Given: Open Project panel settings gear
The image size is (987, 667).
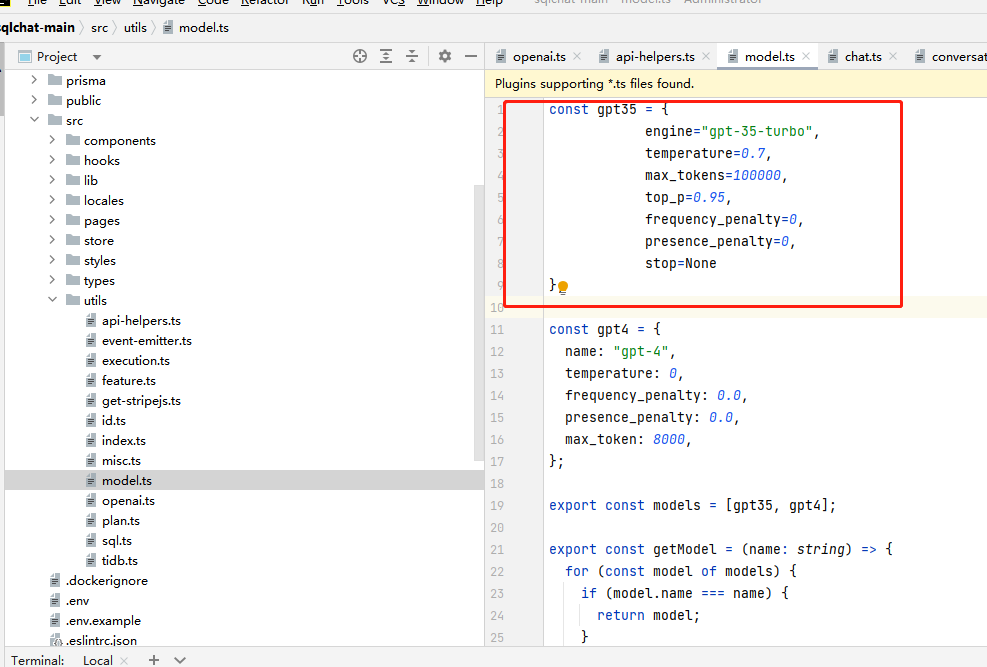Looking at the screenshot, I should tap(445, 57).
